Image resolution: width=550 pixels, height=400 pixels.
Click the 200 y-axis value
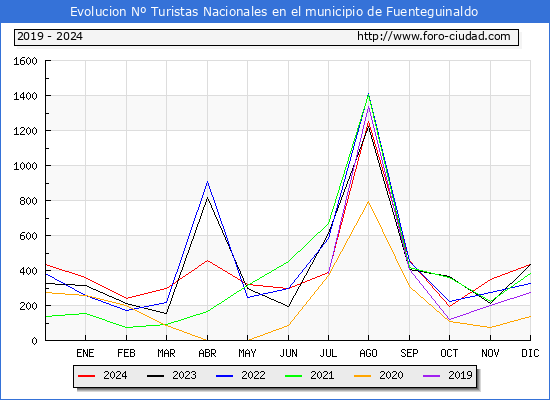click(x=28, y=306)
